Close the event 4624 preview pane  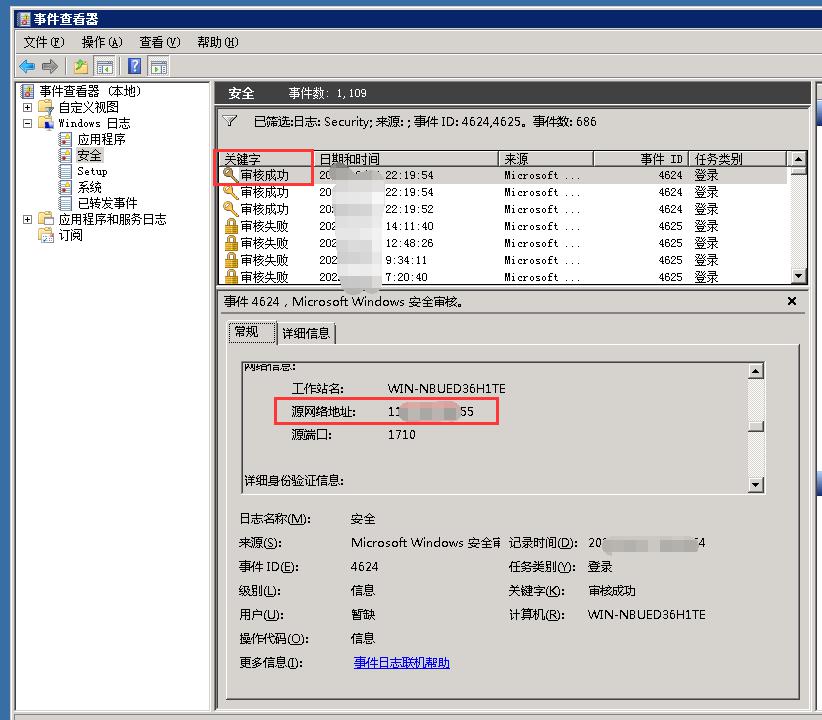pos(792,301)
